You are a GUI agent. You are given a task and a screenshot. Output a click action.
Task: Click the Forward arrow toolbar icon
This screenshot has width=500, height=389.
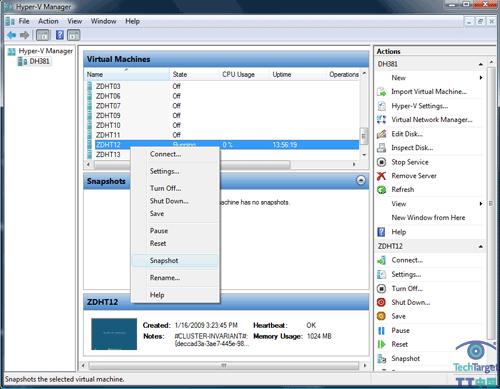[24, 35]
